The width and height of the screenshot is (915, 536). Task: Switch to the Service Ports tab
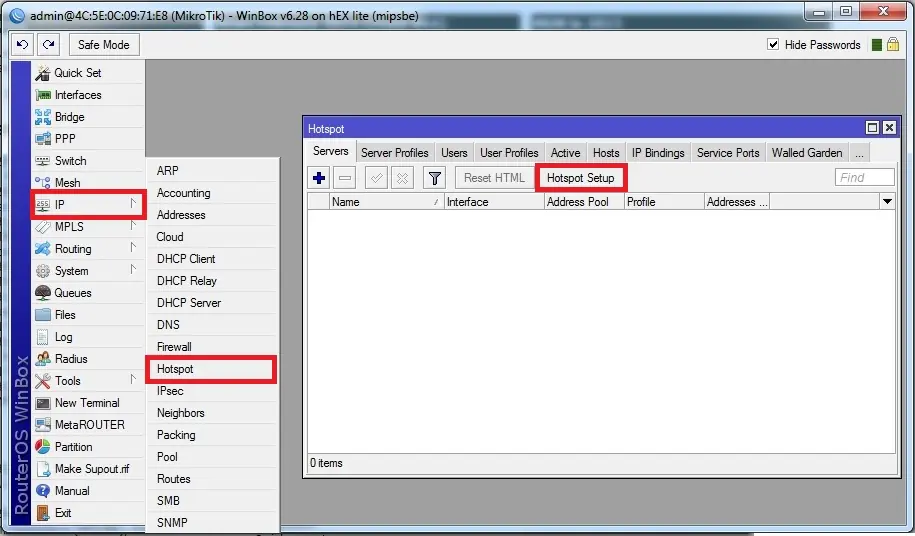(x=728, y=153)
